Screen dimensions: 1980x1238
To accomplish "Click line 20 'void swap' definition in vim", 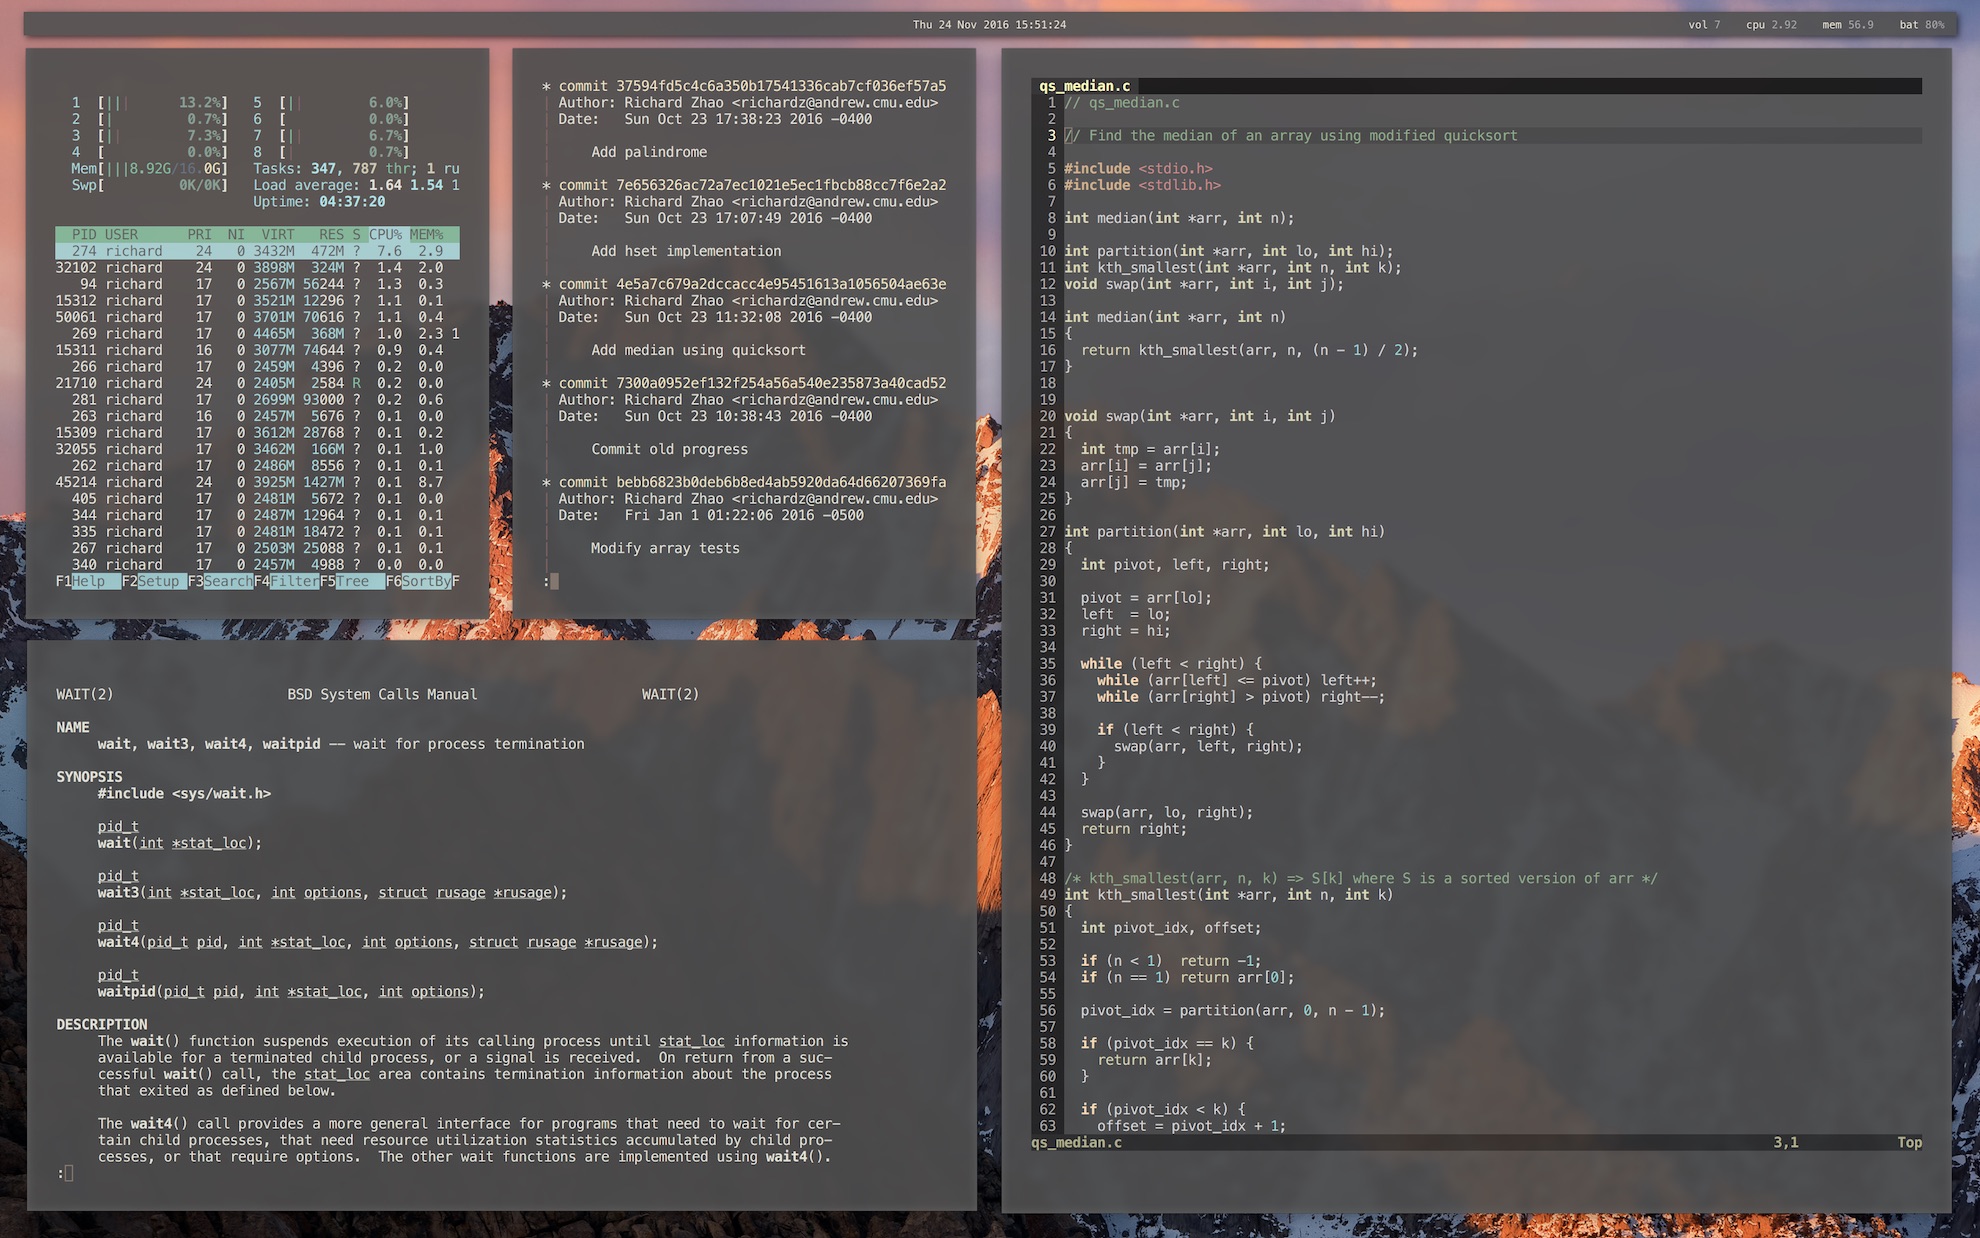I will pyautogui.click(x=1200, y=416).
